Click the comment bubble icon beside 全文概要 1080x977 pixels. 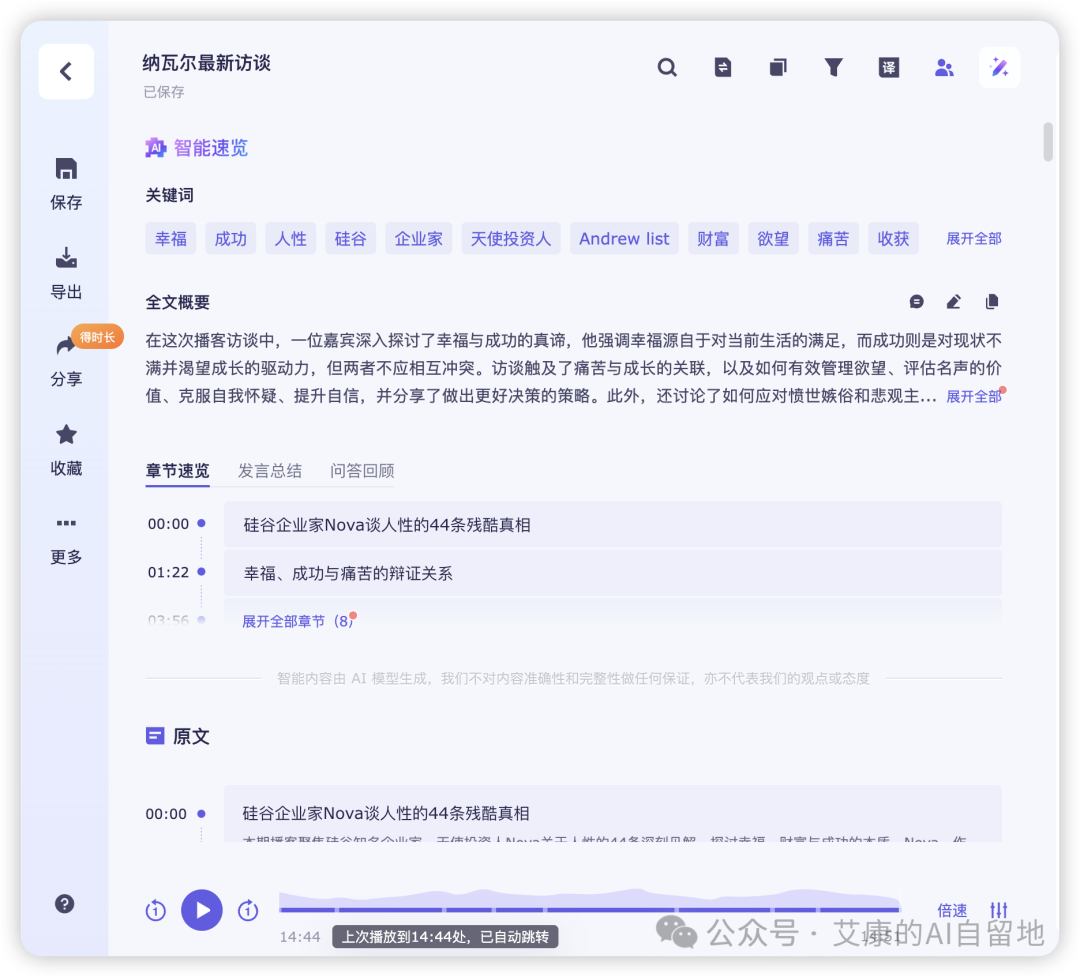[x=916, y=302]
